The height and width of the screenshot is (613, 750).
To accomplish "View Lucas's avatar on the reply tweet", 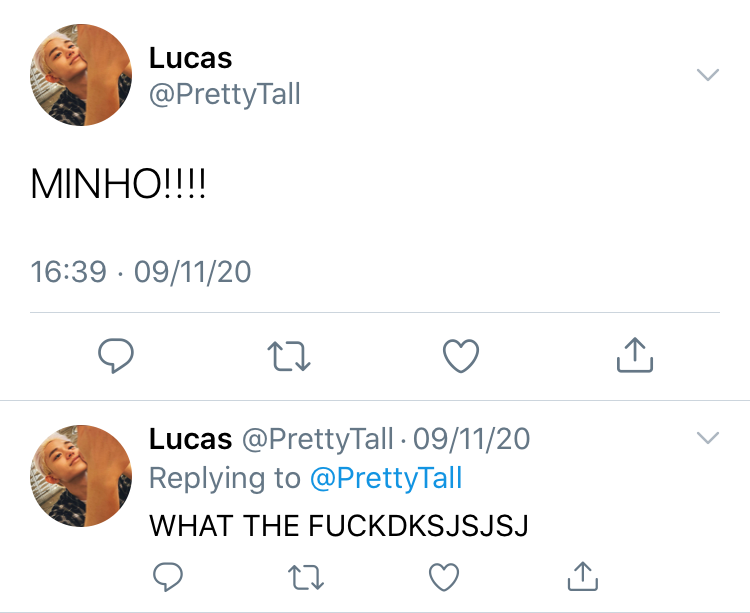I will click(81, 476).
